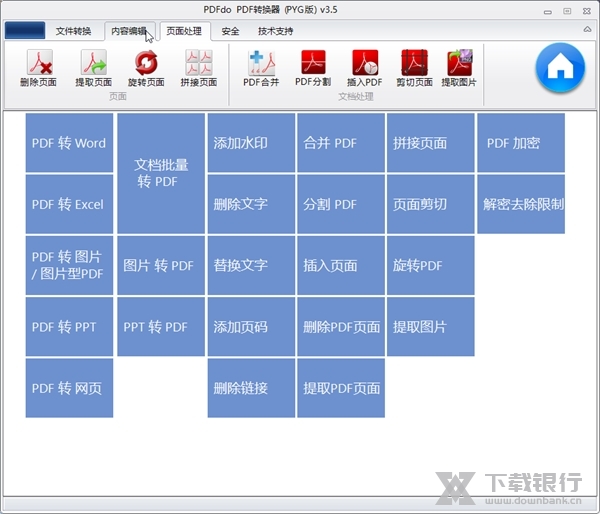This screenshot has width=600, height=514.
Task: Click the 提取图片 tile in the grid
Action: (431, 326)
